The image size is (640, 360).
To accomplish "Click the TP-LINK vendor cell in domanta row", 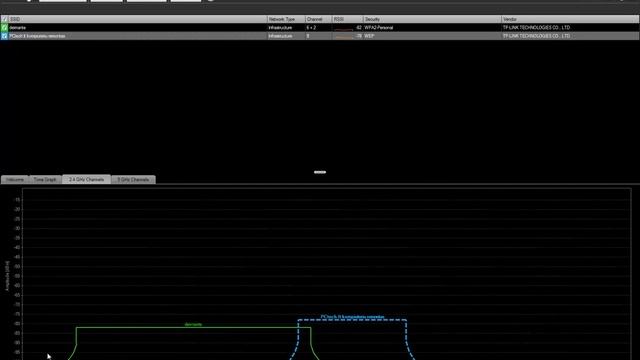I will [536, 28].
